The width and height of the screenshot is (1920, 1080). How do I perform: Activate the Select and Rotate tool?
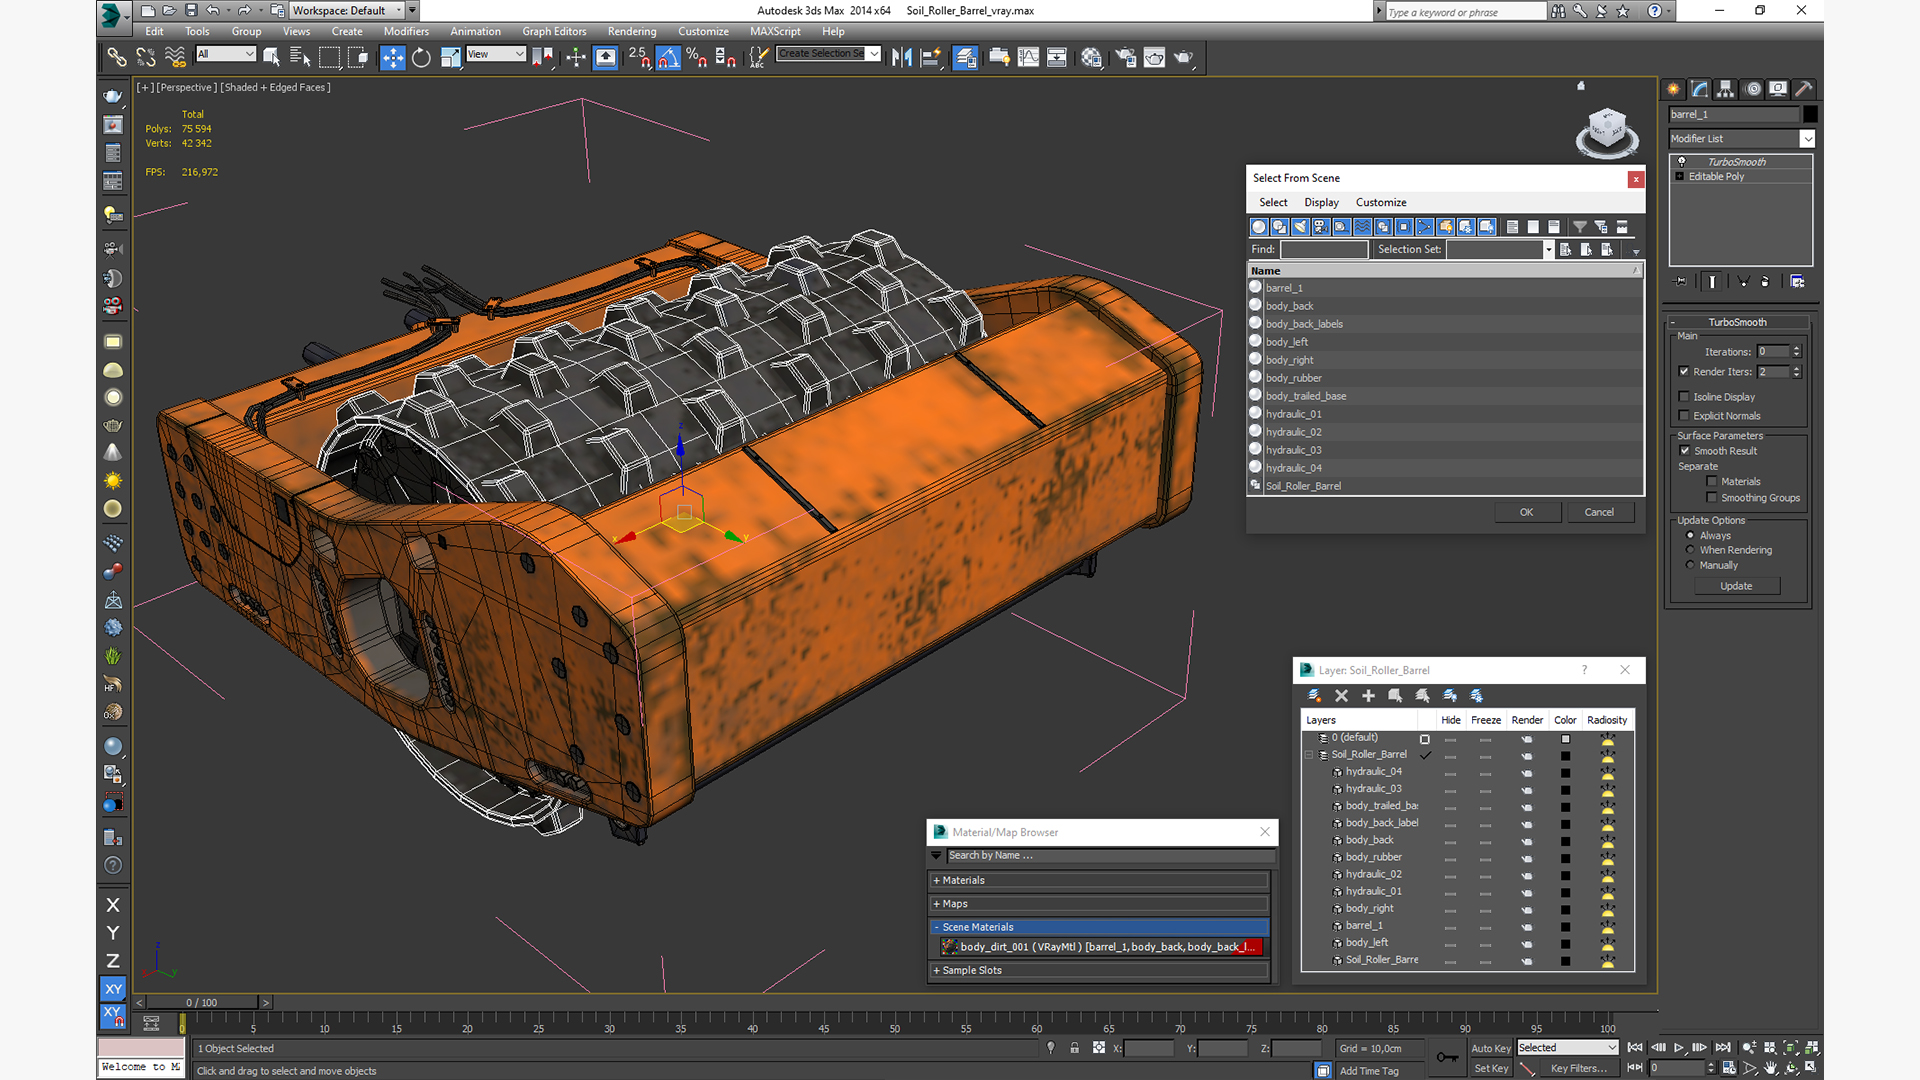coord(421,57)
